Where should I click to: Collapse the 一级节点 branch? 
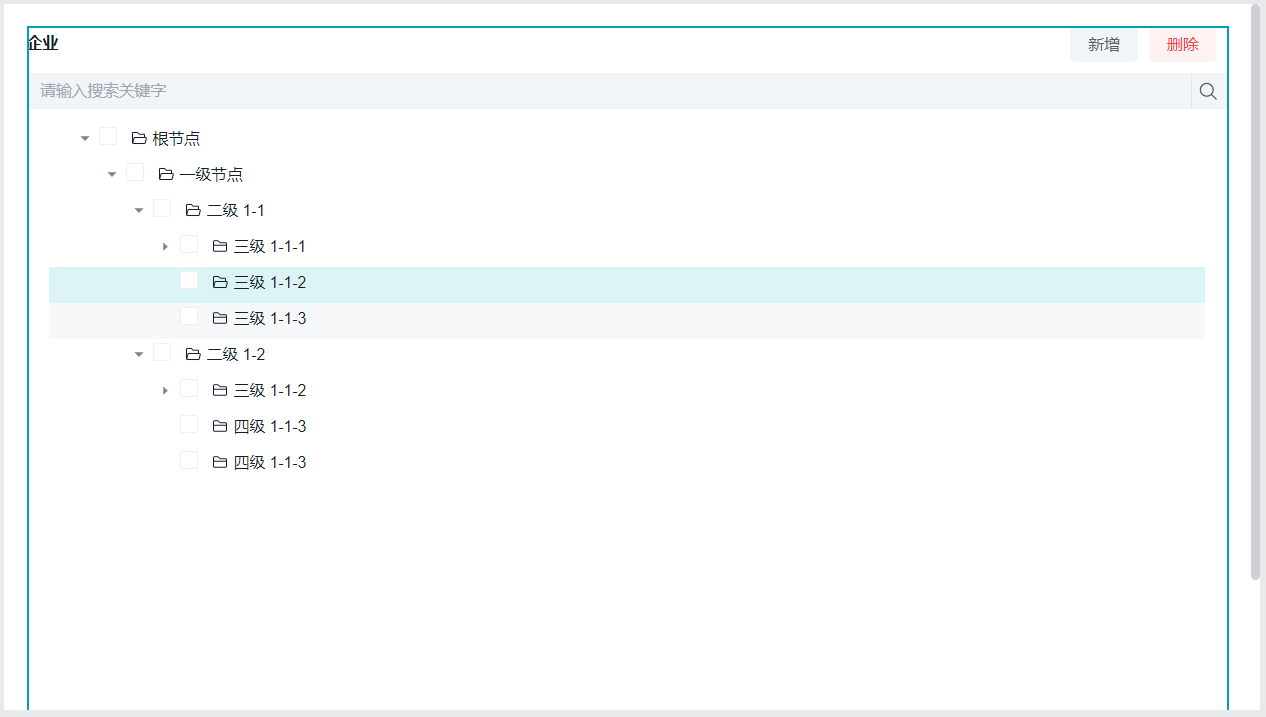point(112,174)
